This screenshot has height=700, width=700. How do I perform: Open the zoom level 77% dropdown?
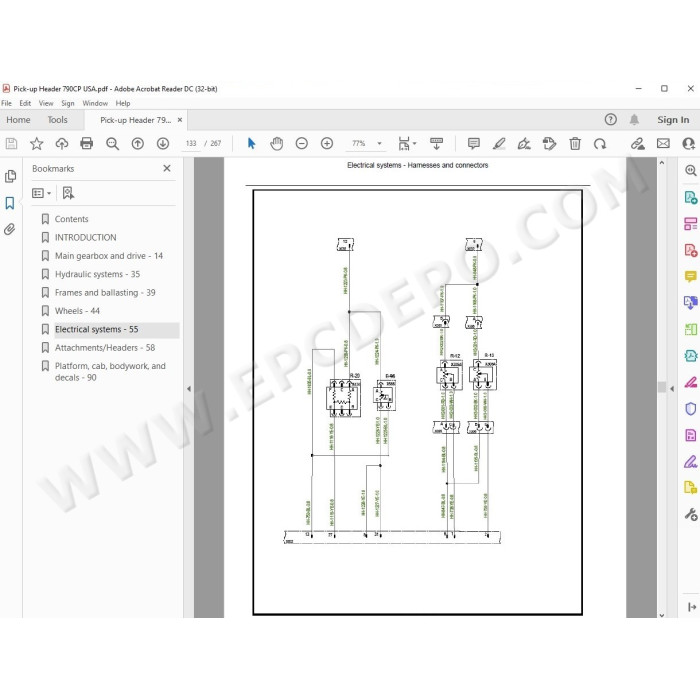(x=379, y=143)
